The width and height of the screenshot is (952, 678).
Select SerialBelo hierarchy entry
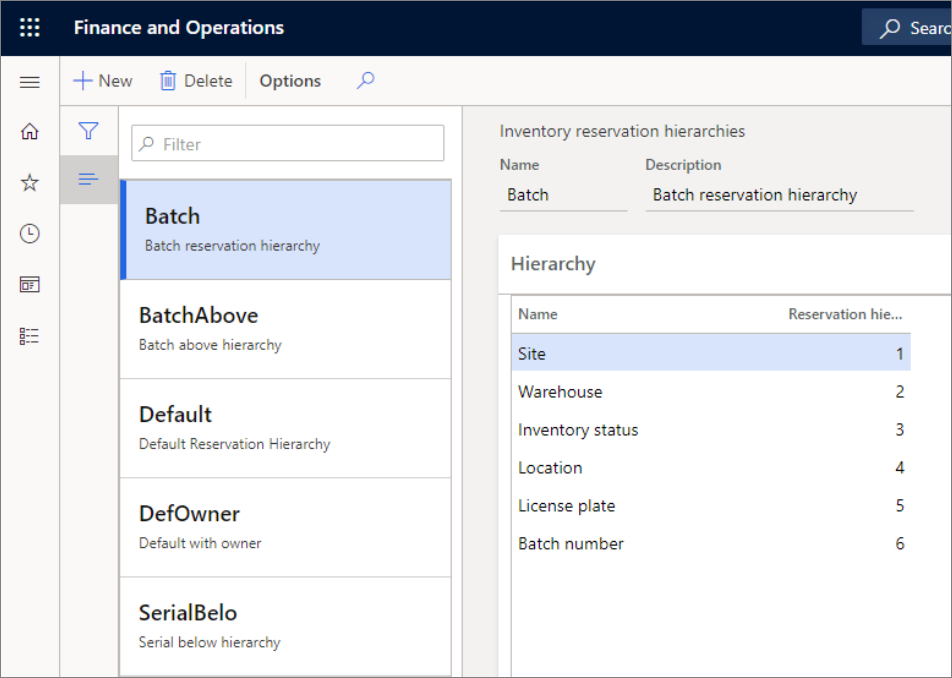286,626
